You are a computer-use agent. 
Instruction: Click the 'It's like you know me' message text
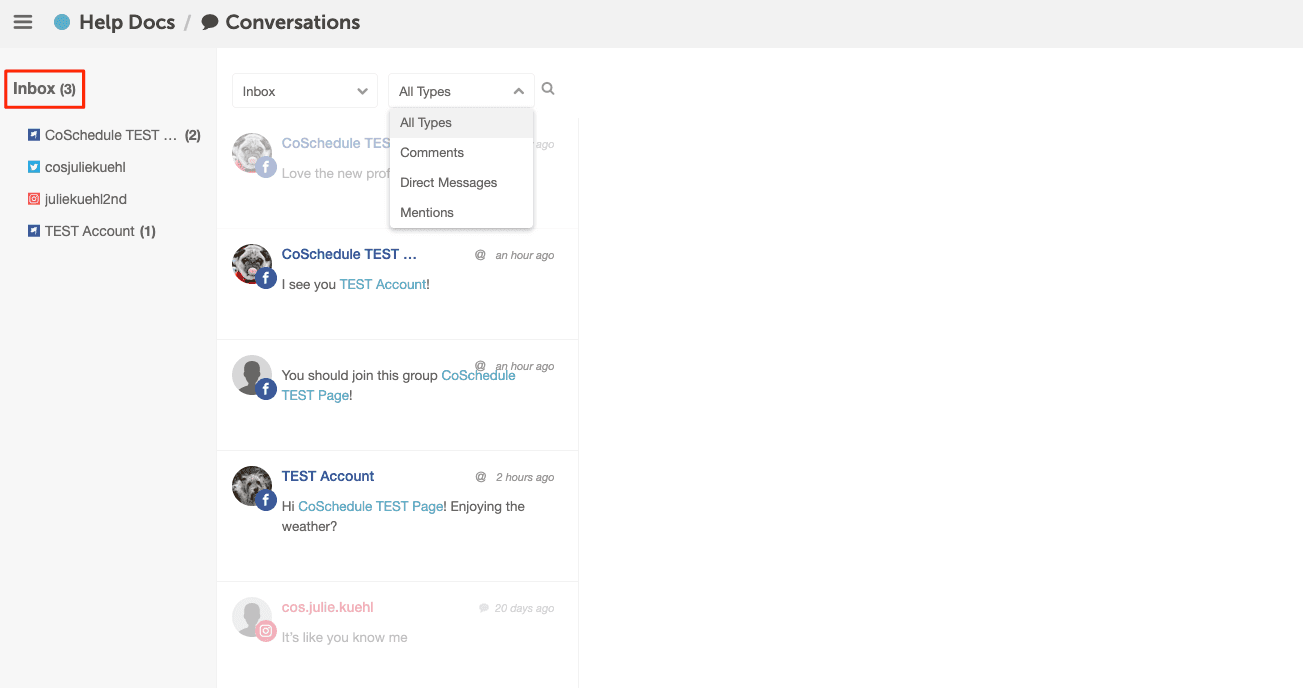pos(345,638)
